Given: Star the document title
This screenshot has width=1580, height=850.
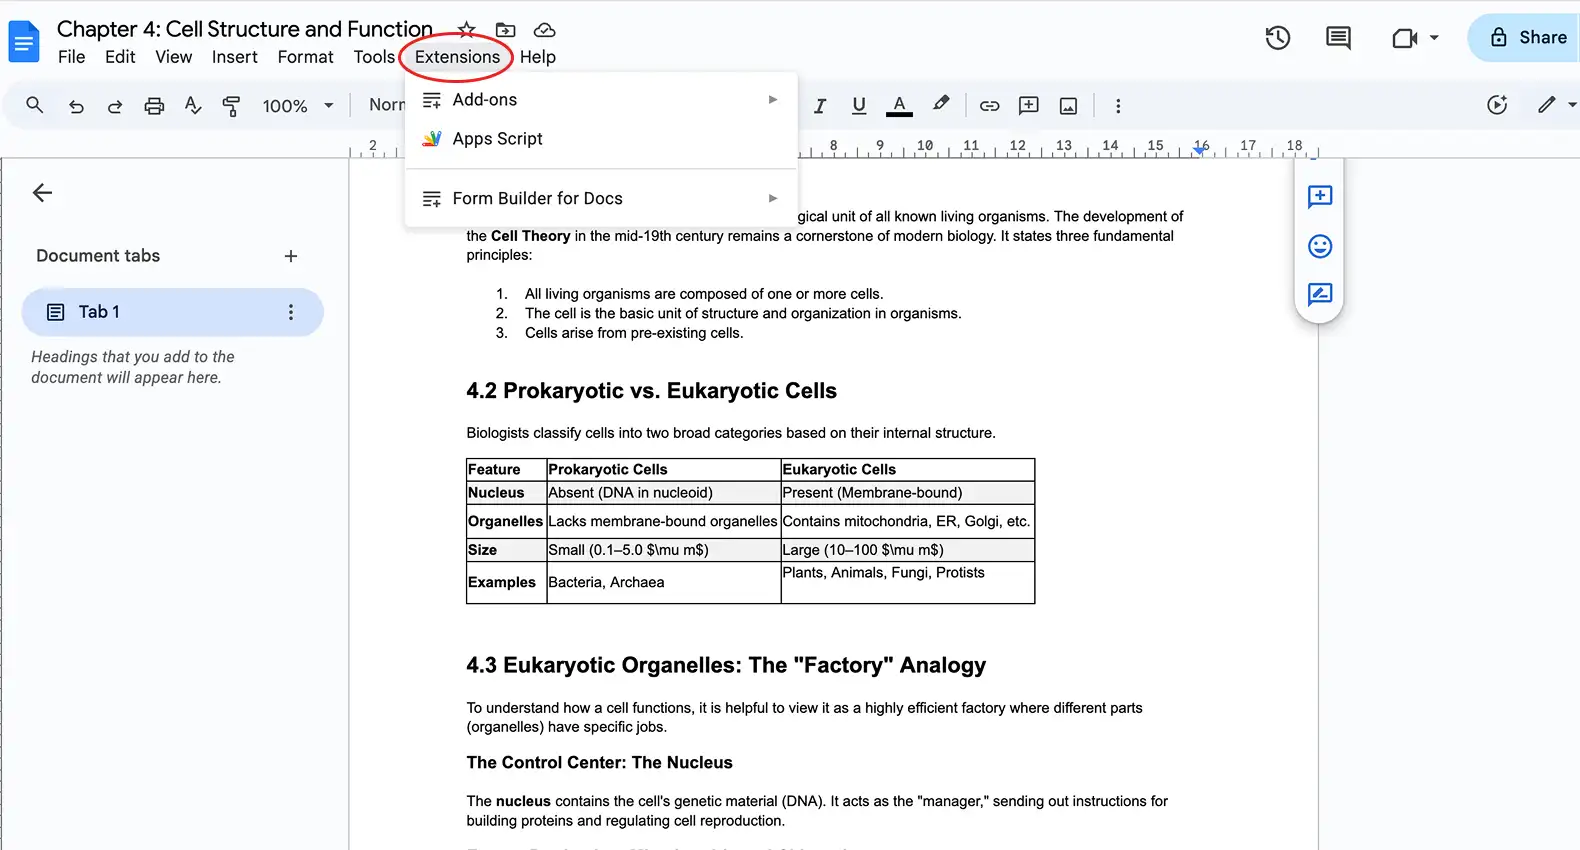Looking at the screenshot, I should [x=466, y=30].
